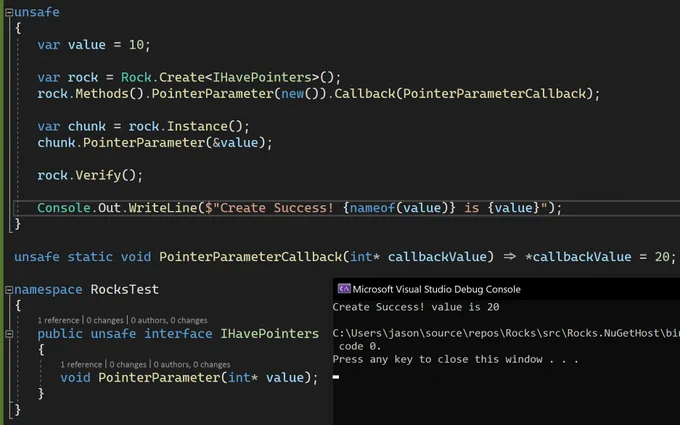Click the 'Create Success! value is 20' console output
The height and width of the screenshot is (425, 680).
tap(416, 307)
